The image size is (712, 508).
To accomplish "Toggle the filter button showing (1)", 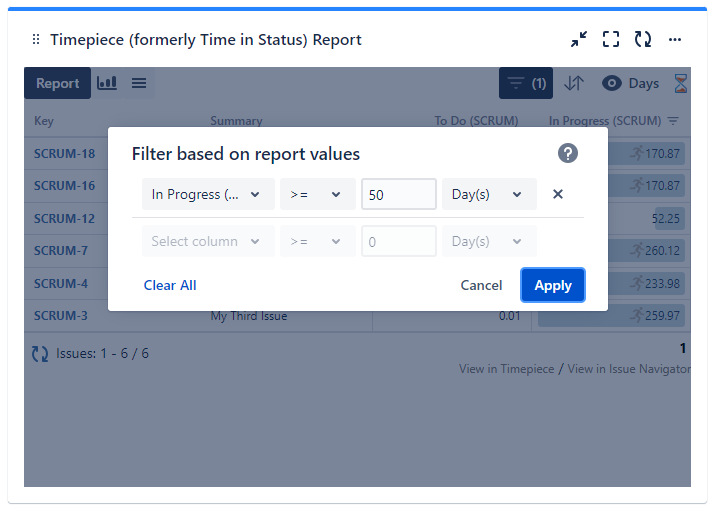I will (526, 83).
